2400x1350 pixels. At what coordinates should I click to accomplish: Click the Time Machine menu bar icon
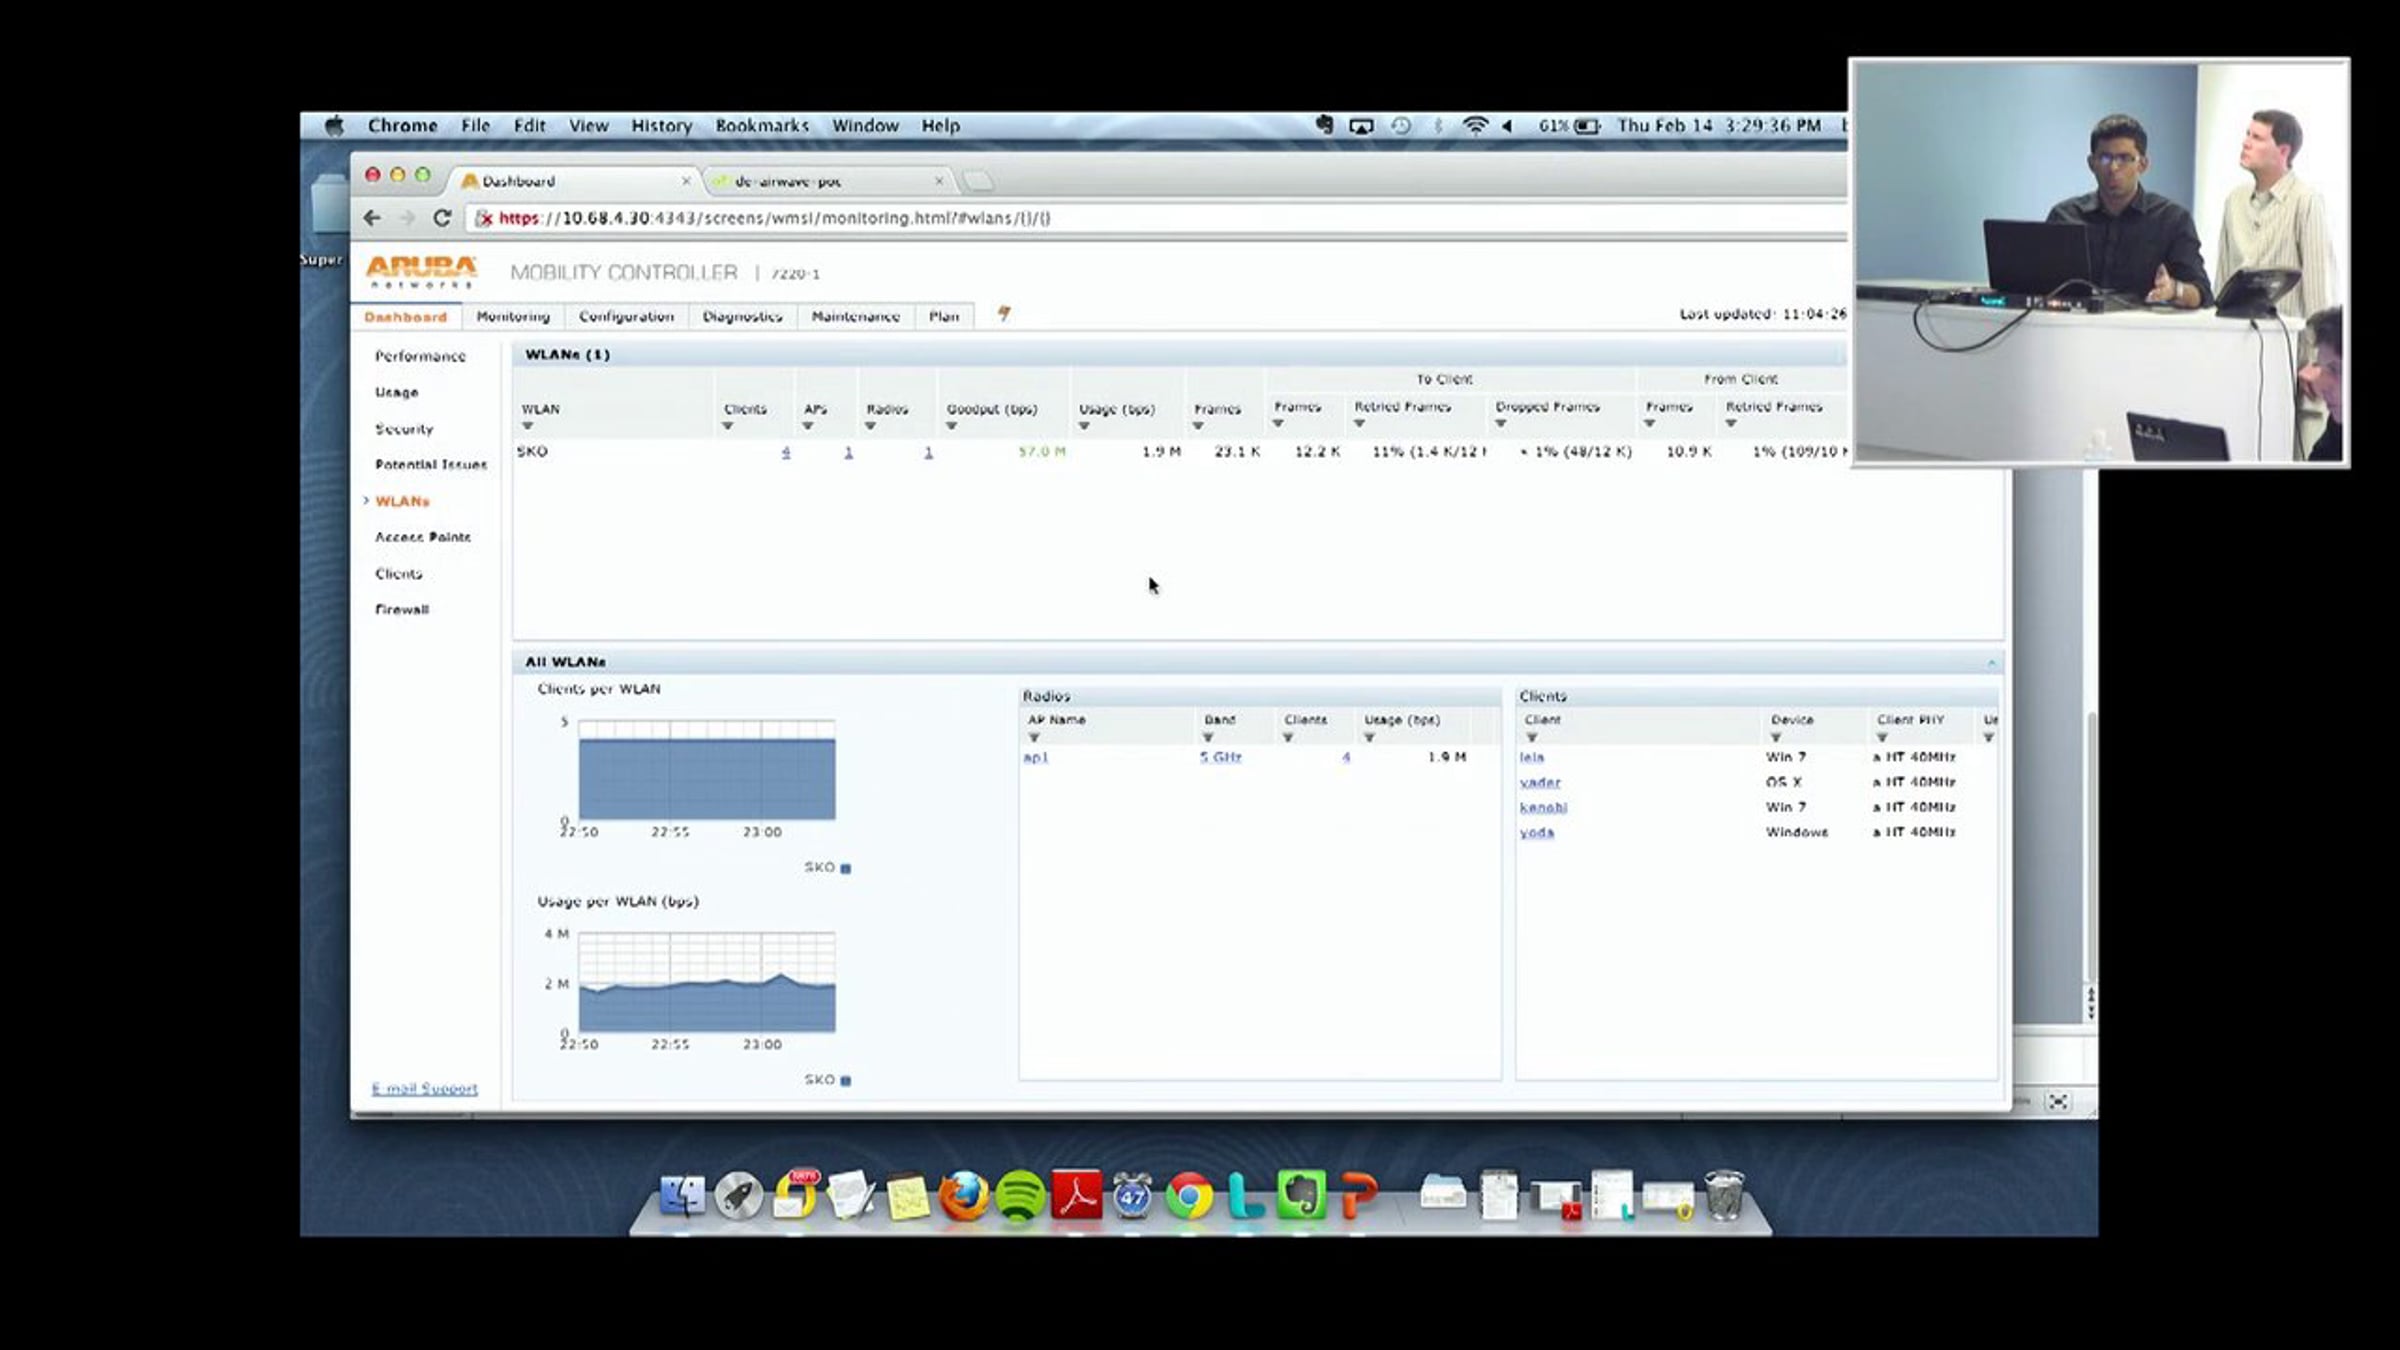1401,126
